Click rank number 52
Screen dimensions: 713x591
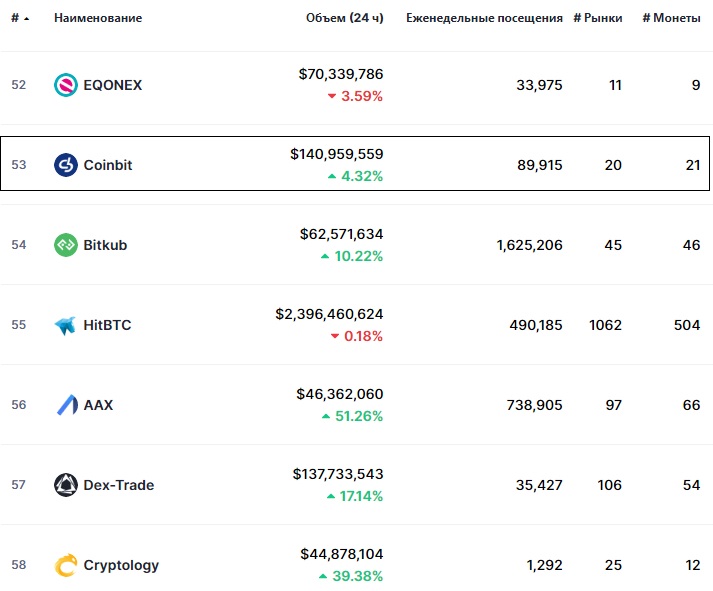coord(19,85)
